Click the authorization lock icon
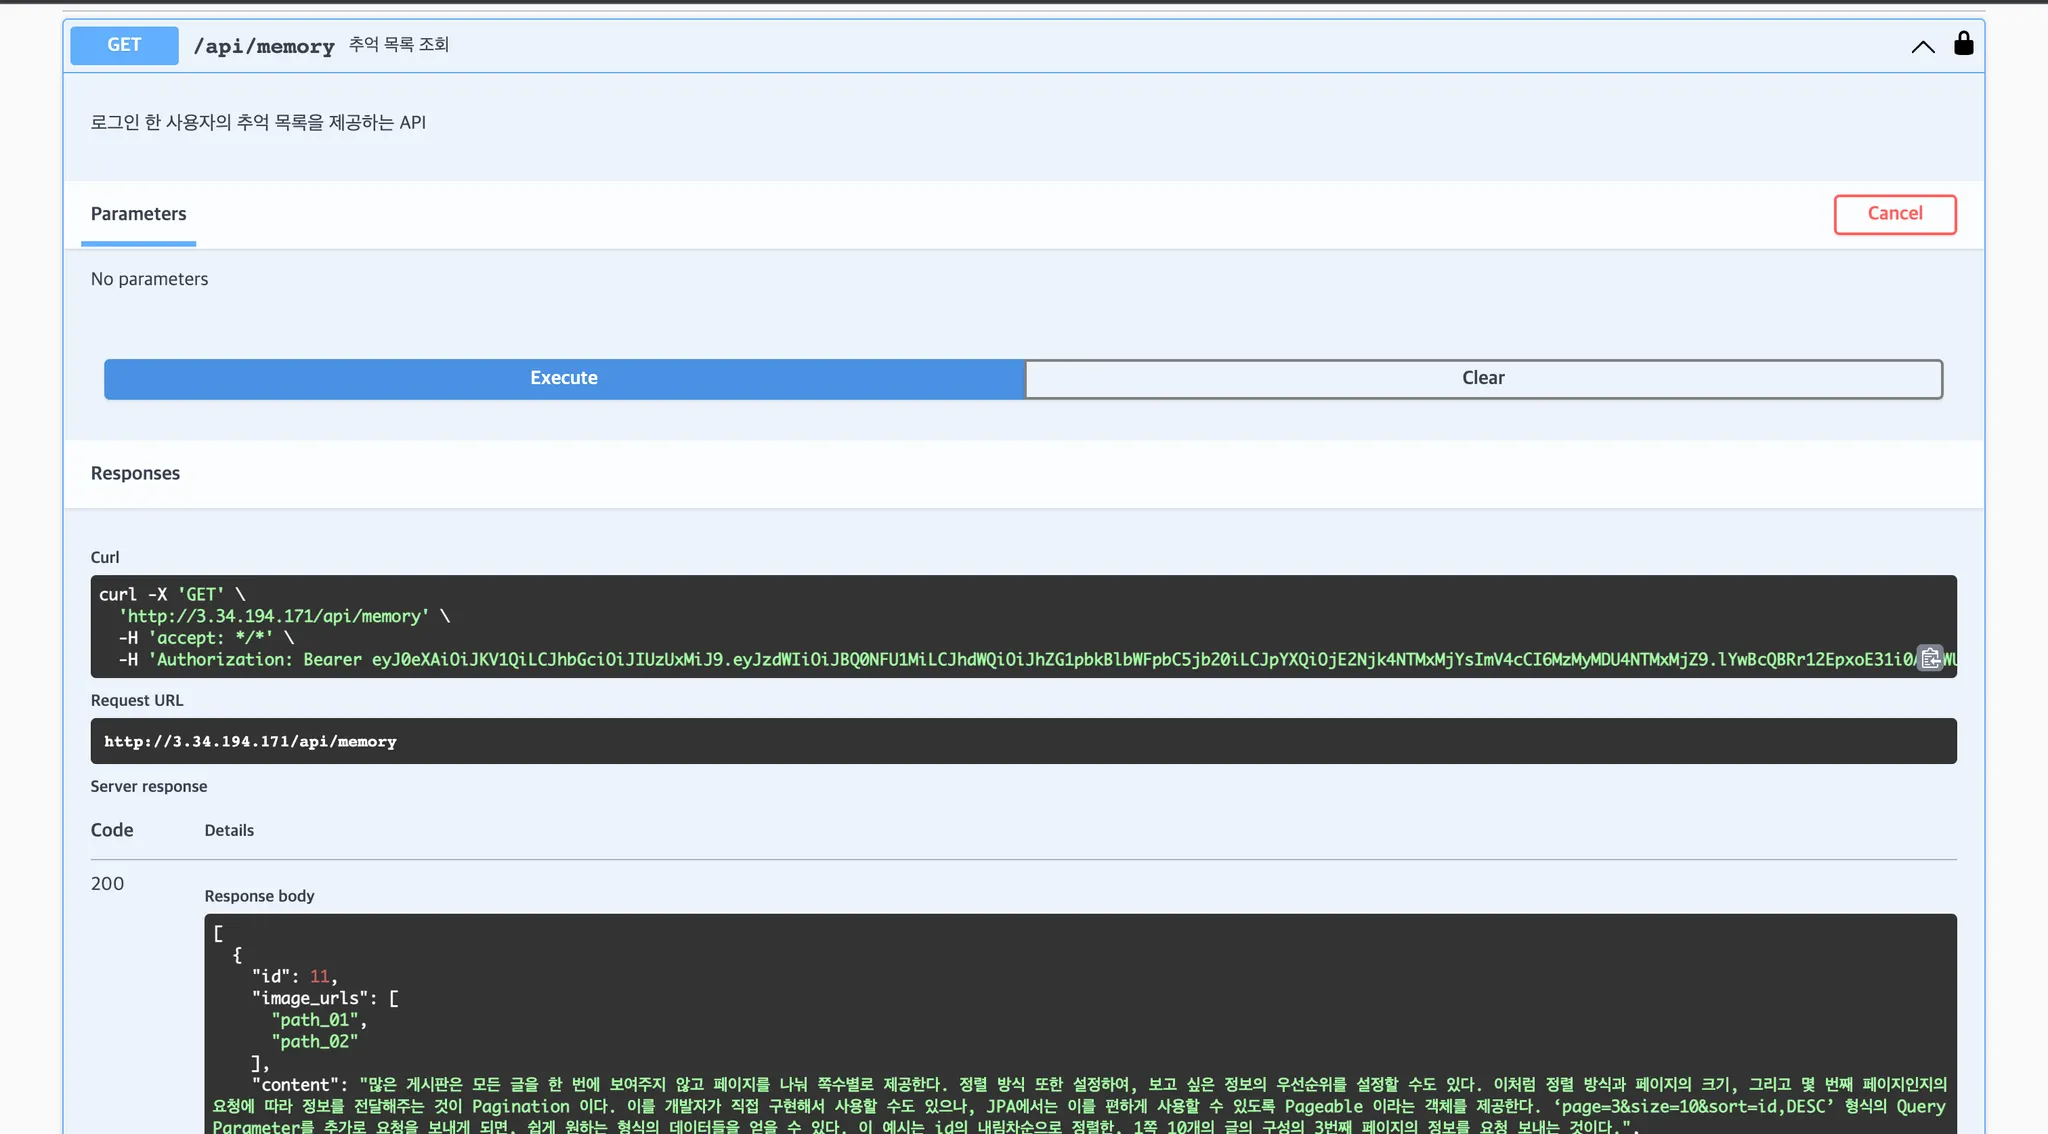Image resolution: width=2048 pixels, height=1134 pixels. (1963, 44)
